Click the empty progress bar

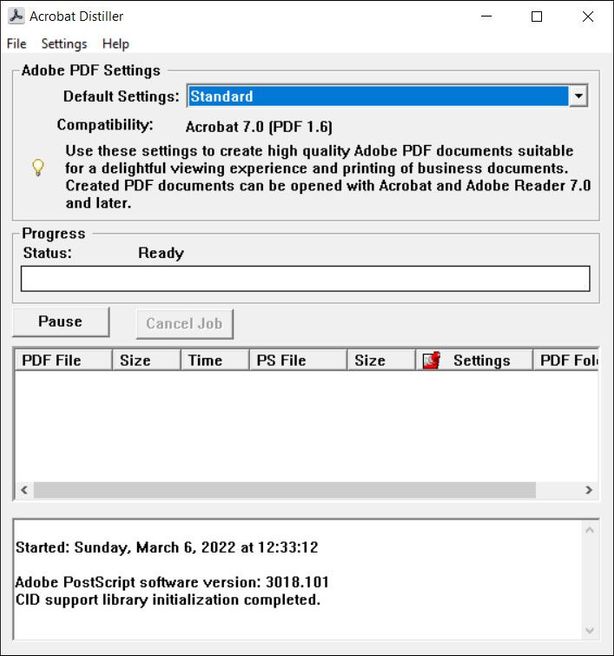[x=305, y=279]
